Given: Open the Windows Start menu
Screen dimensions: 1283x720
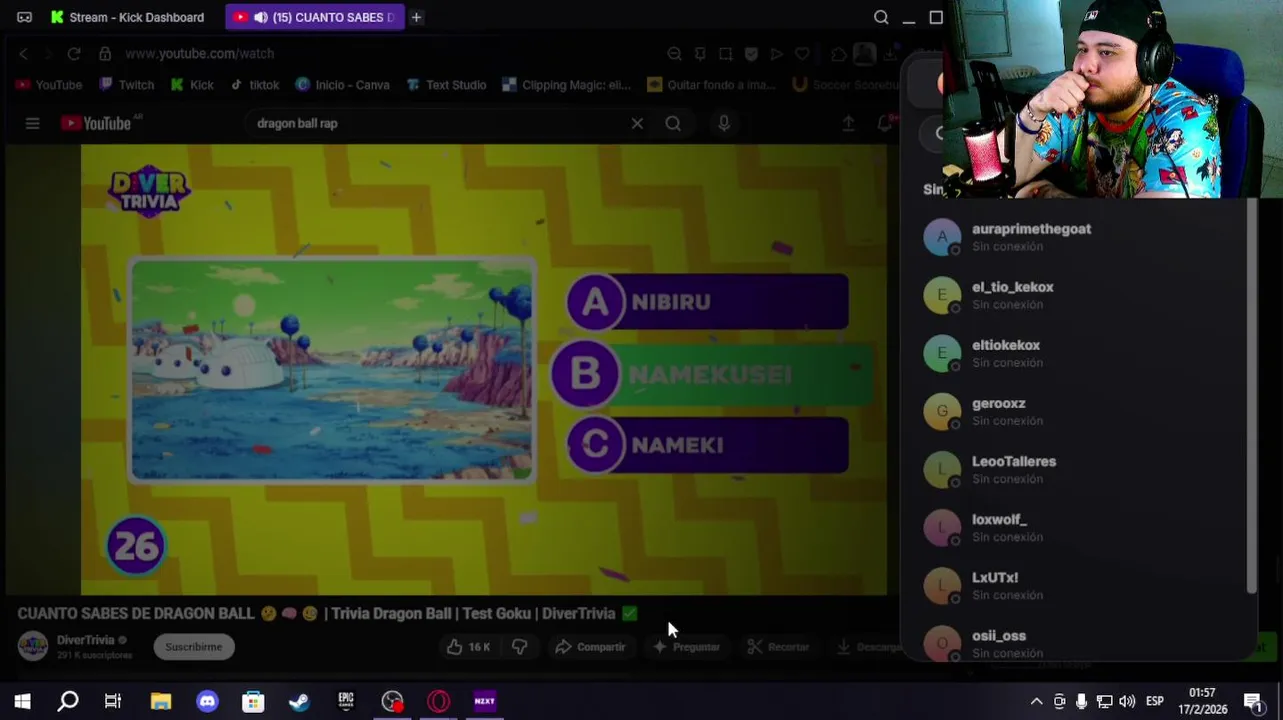Looking at the screenshot, I should coord(22,701).
